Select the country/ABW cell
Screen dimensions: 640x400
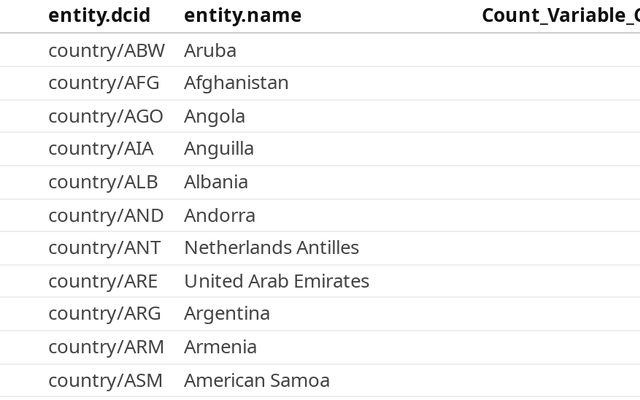(106, 50)
